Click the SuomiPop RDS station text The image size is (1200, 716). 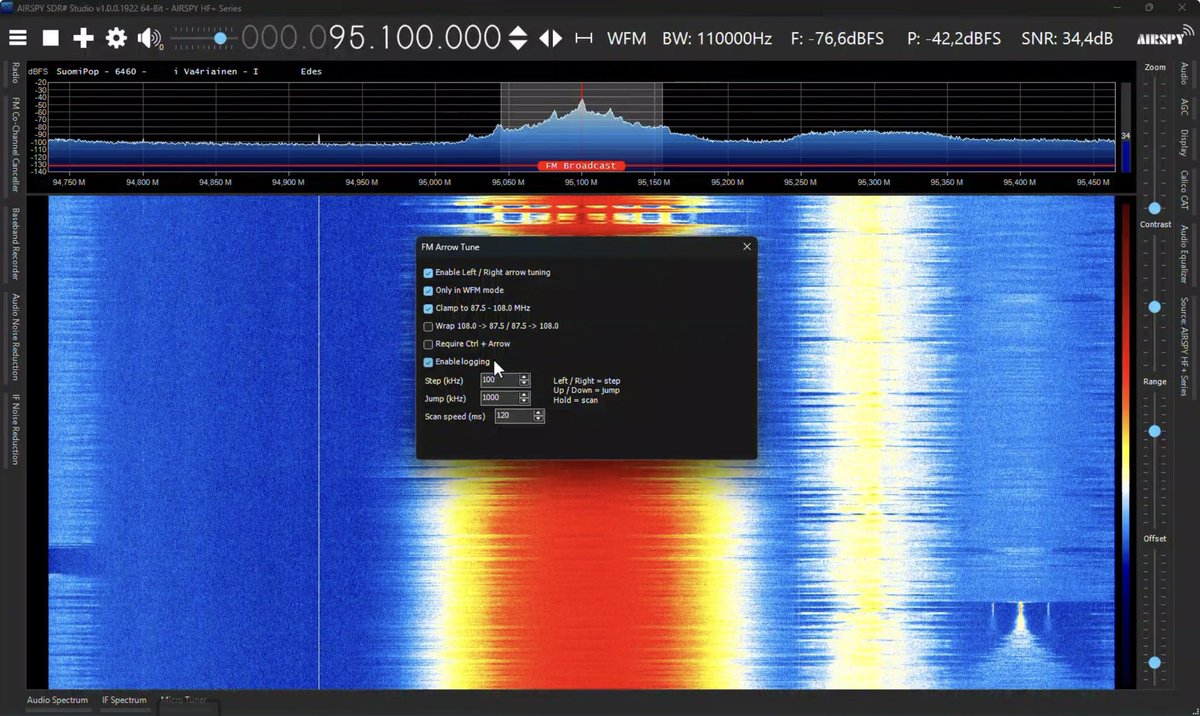coord(78,72)
